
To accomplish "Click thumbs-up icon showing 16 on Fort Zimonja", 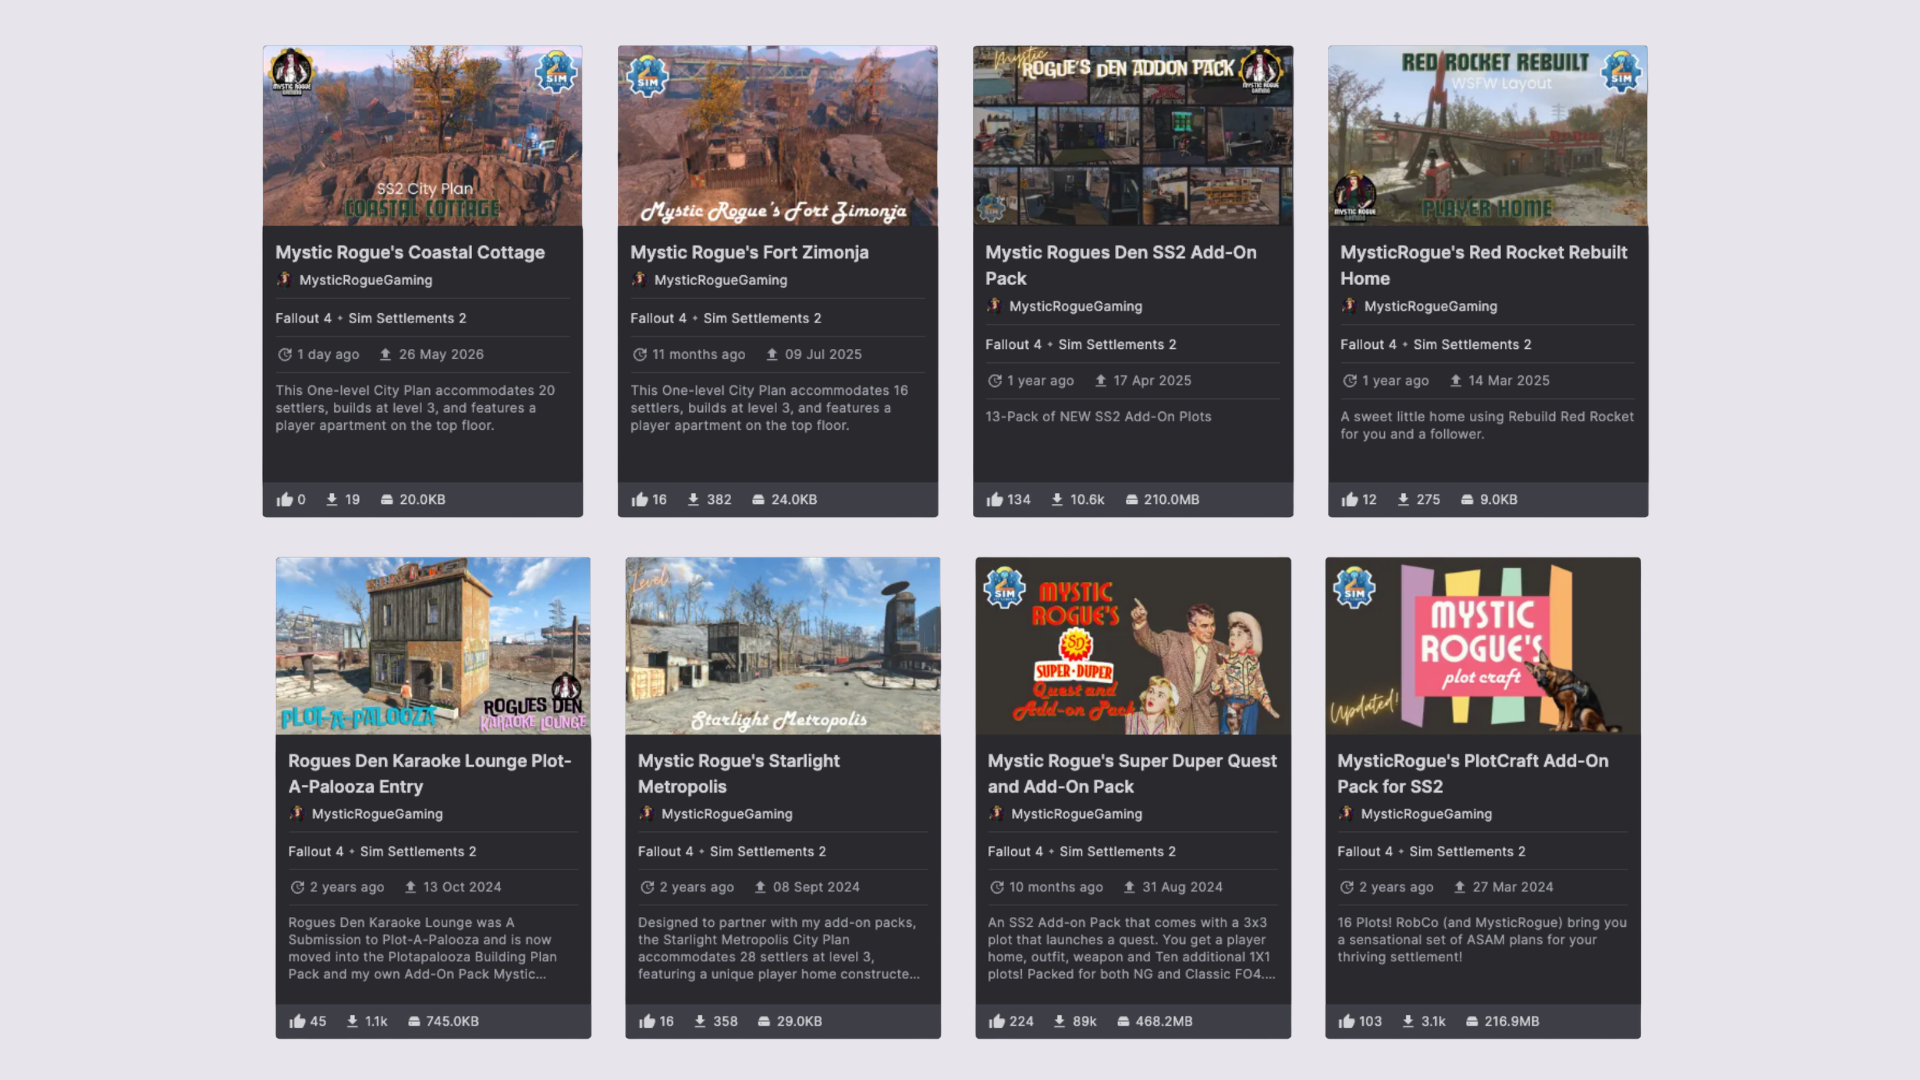I will pos(640,499).
